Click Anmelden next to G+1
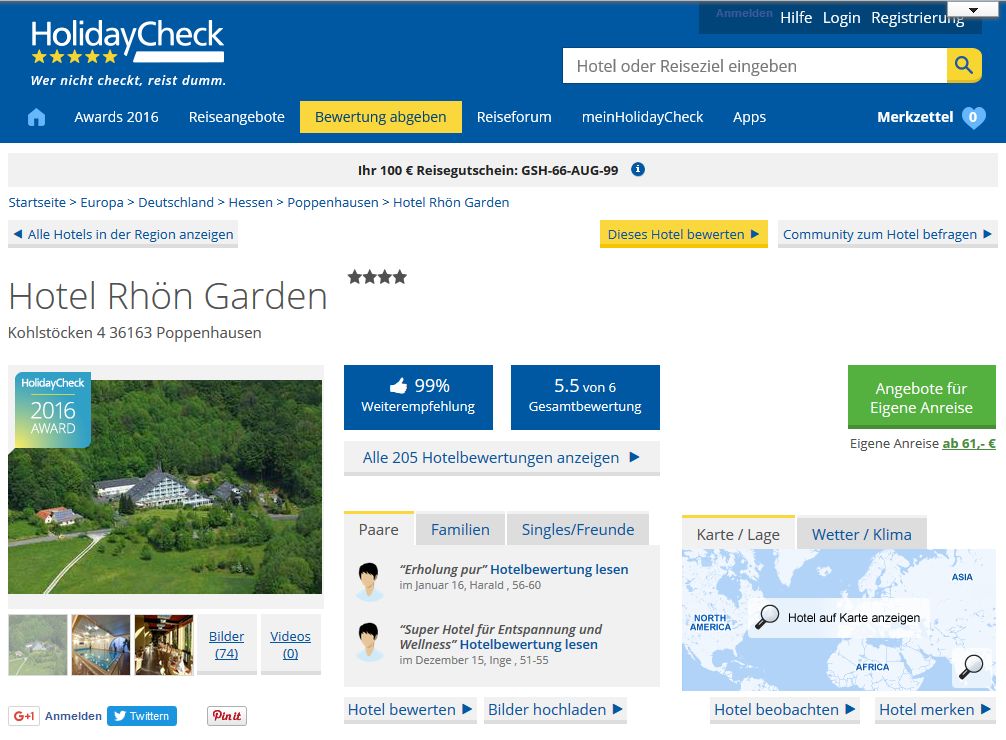The height and width of the screenshot is (740, 1006). click(73, 716)
